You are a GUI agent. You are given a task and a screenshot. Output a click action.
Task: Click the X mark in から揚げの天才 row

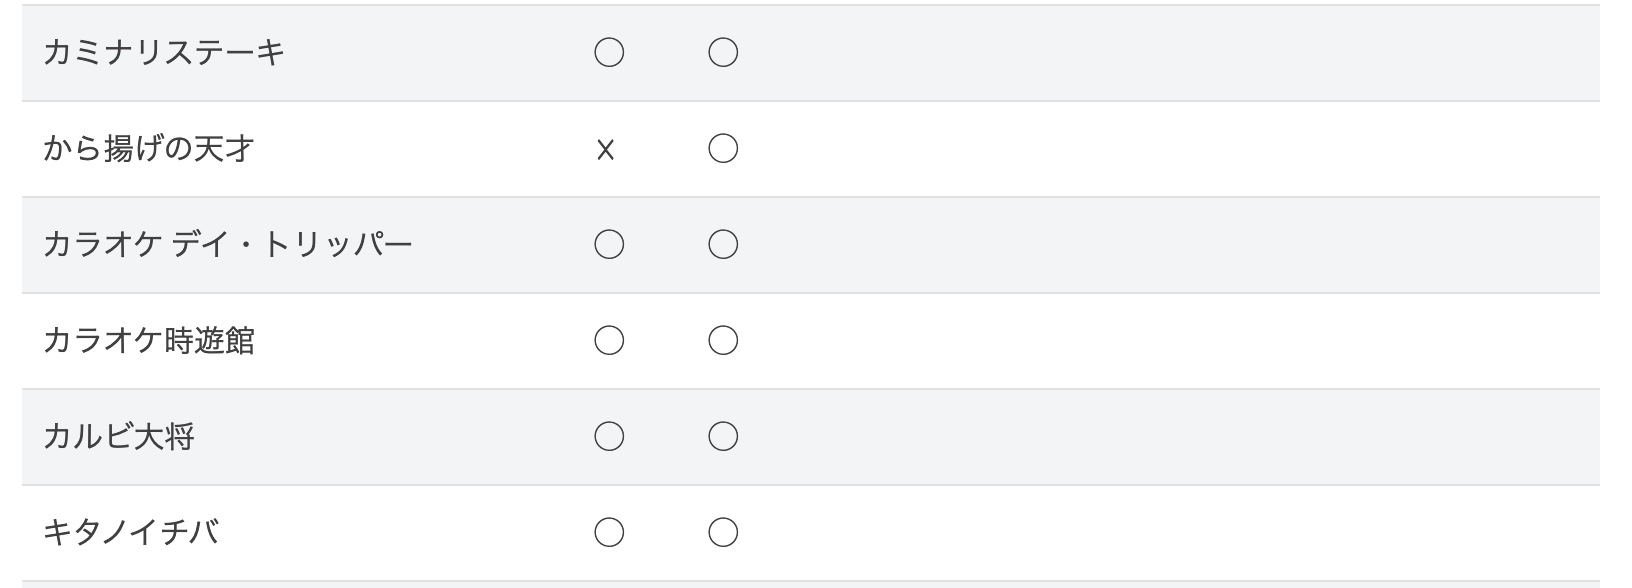pyautogui.click(x=605, y=150)
